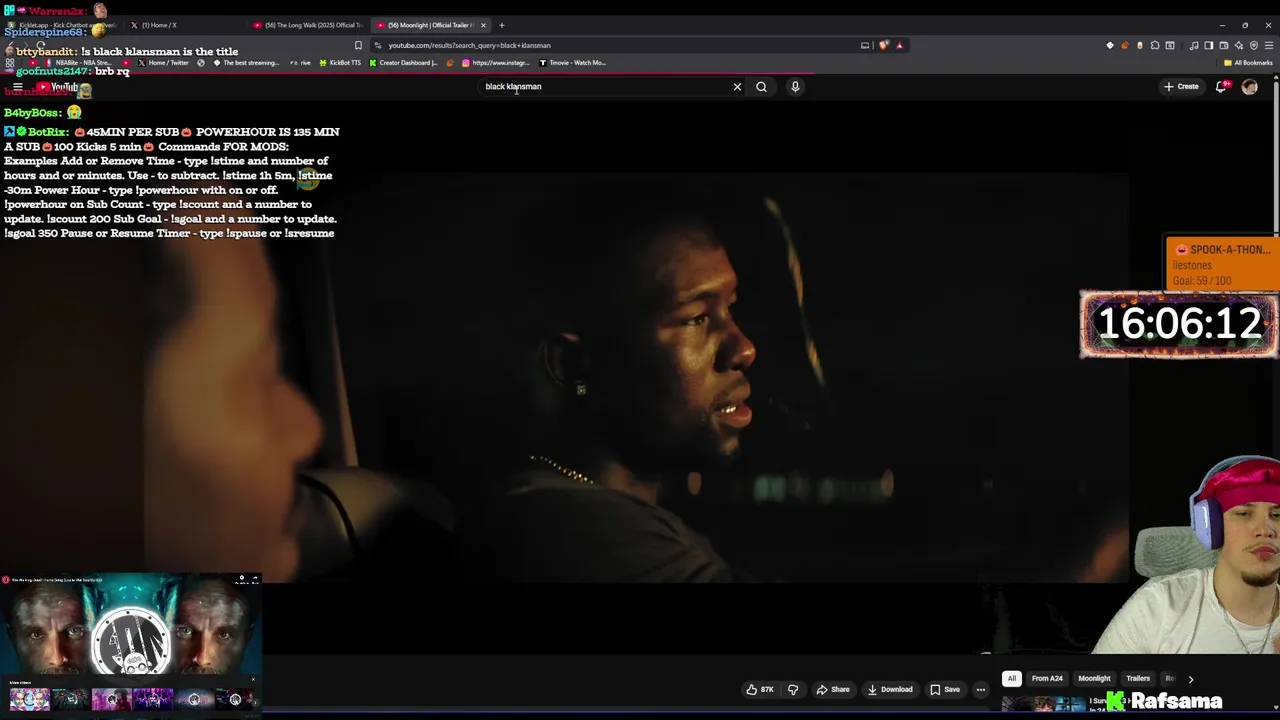Open the Brave VPN shield icon

point(1254,45)
